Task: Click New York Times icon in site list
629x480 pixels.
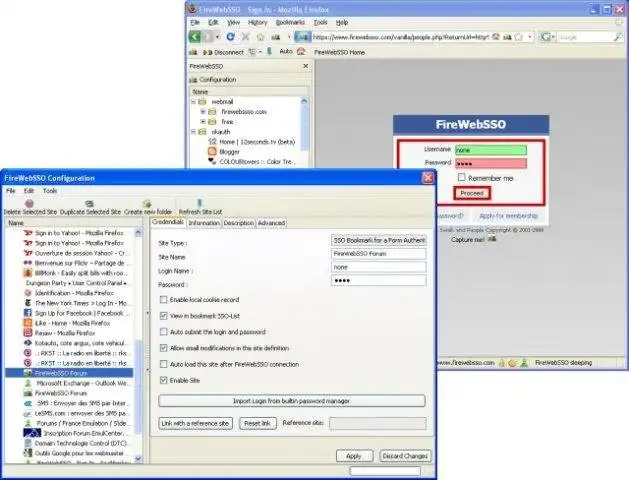Action: (x=28, y=303)
